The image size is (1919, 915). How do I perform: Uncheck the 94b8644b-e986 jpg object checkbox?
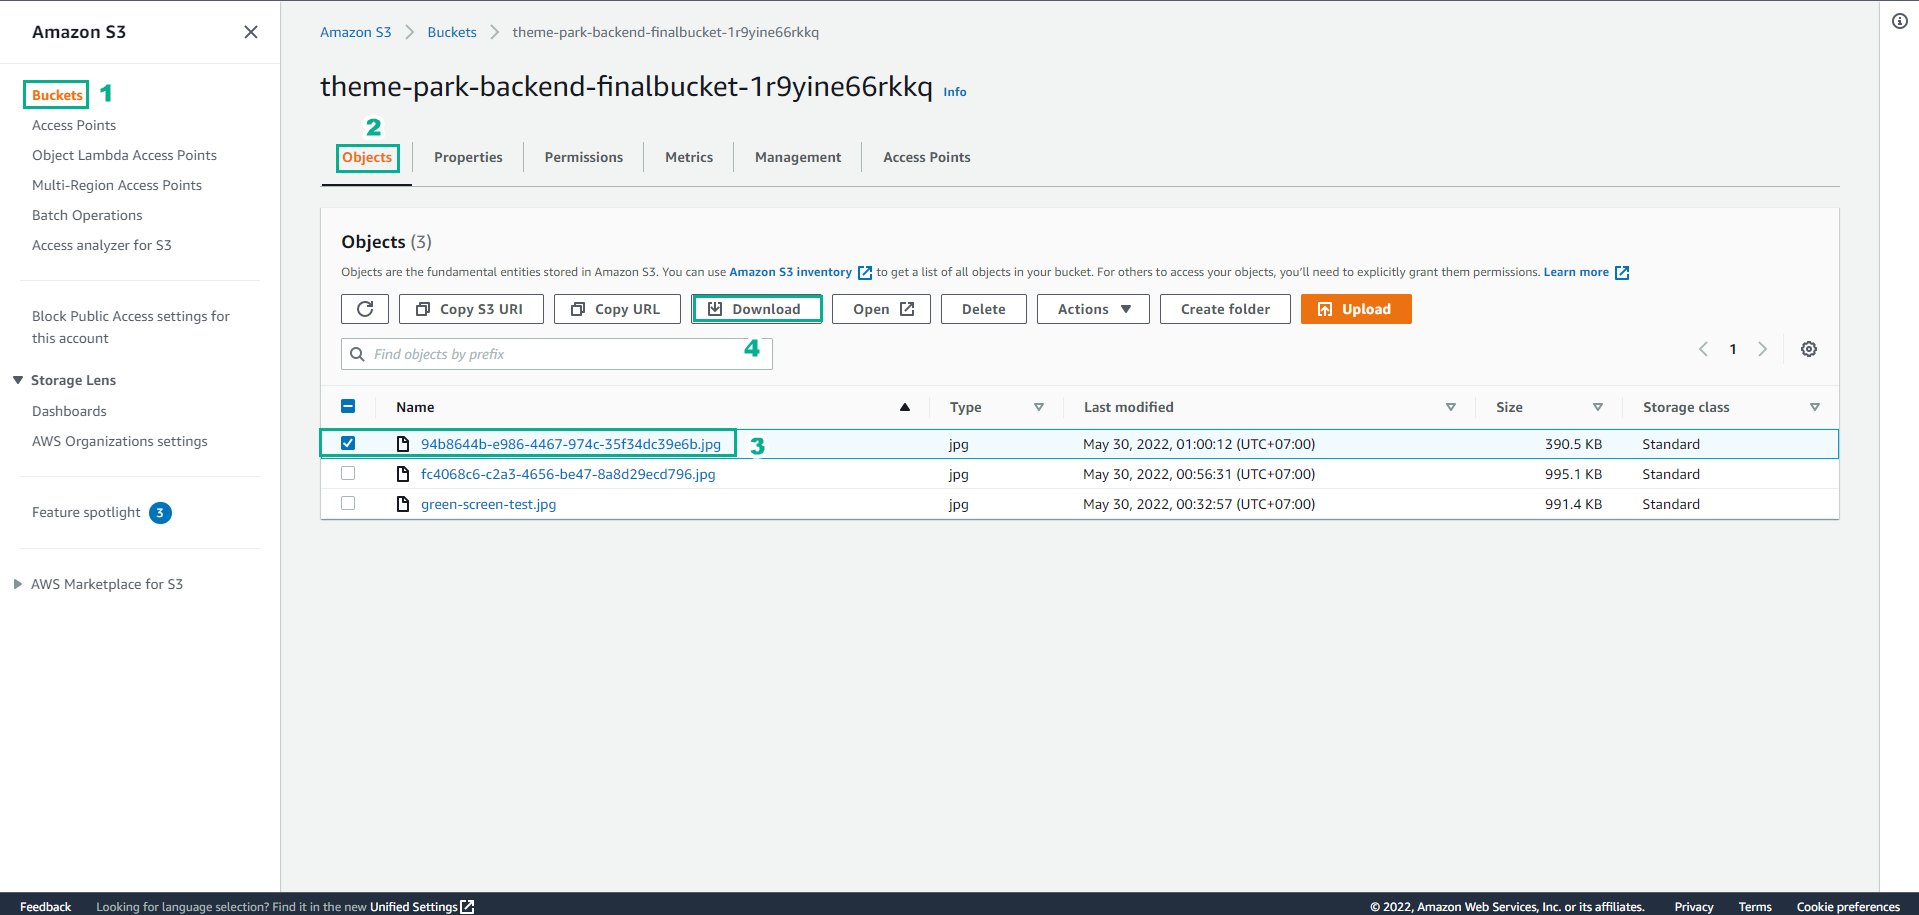click(348, 443)
